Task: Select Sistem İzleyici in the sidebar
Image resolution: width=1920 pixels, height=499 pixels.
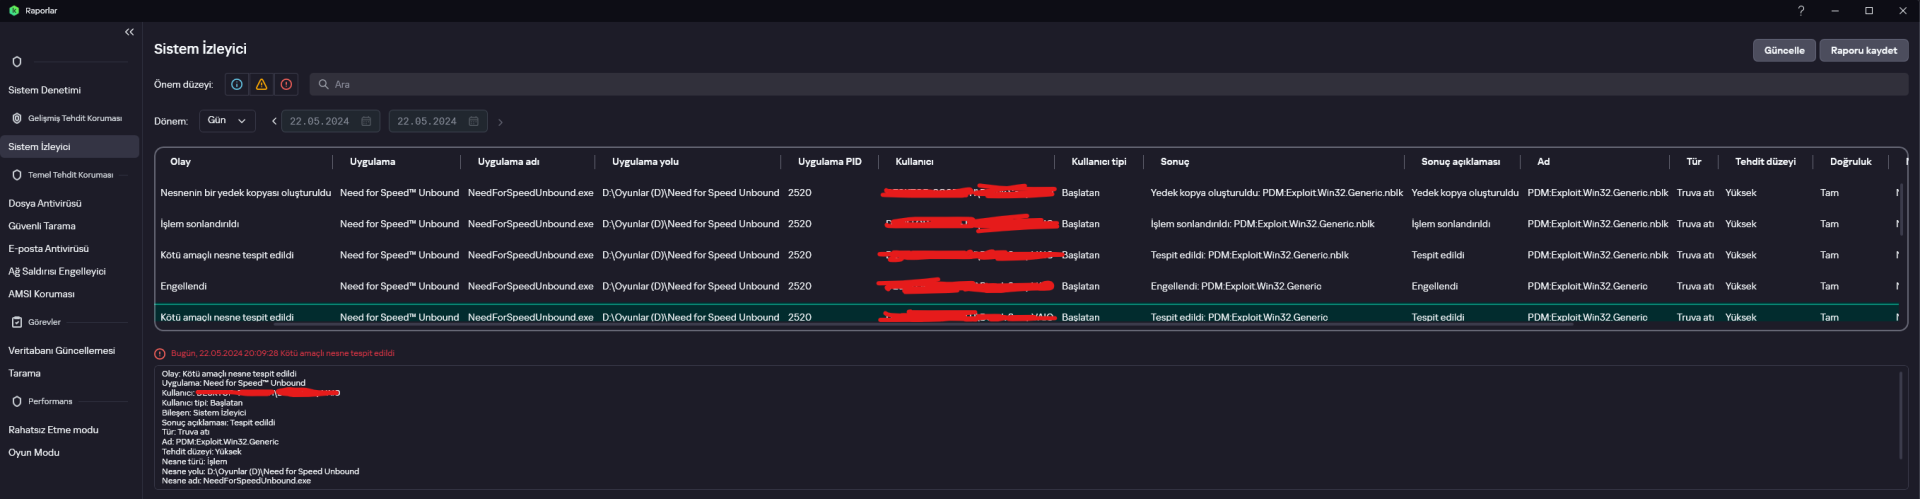Action: 69,146
